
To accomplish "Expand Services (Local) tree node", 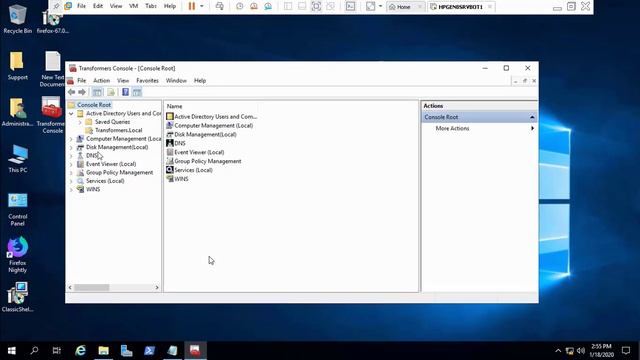I will pyautogui.click(x=71, y=181).
